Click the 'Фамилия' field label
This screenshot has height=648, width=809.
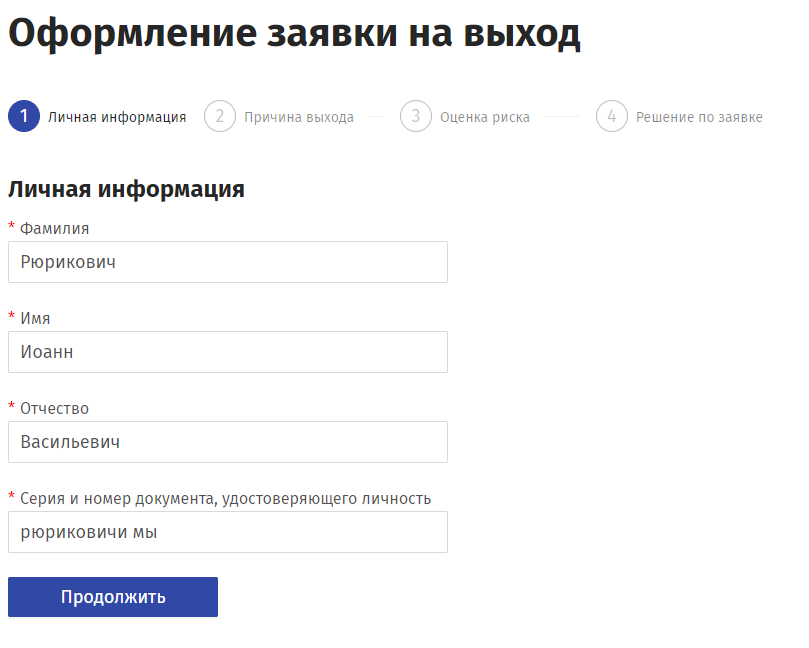54,228
